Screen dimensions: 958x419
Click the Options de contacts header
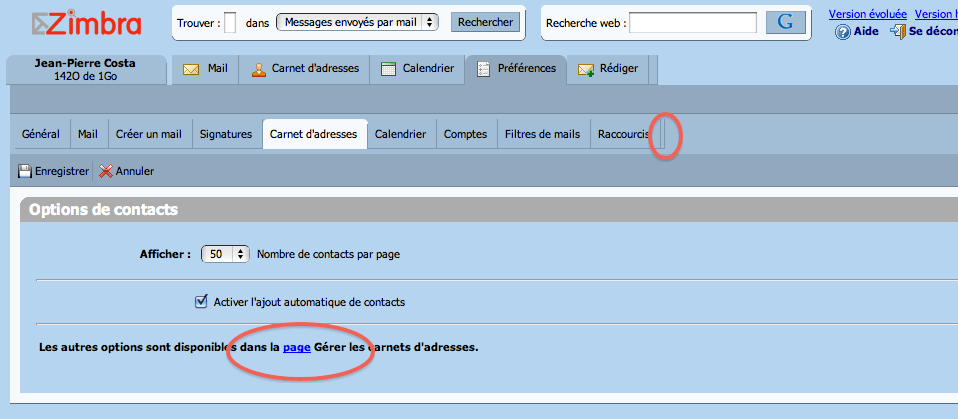pos(103,210)
